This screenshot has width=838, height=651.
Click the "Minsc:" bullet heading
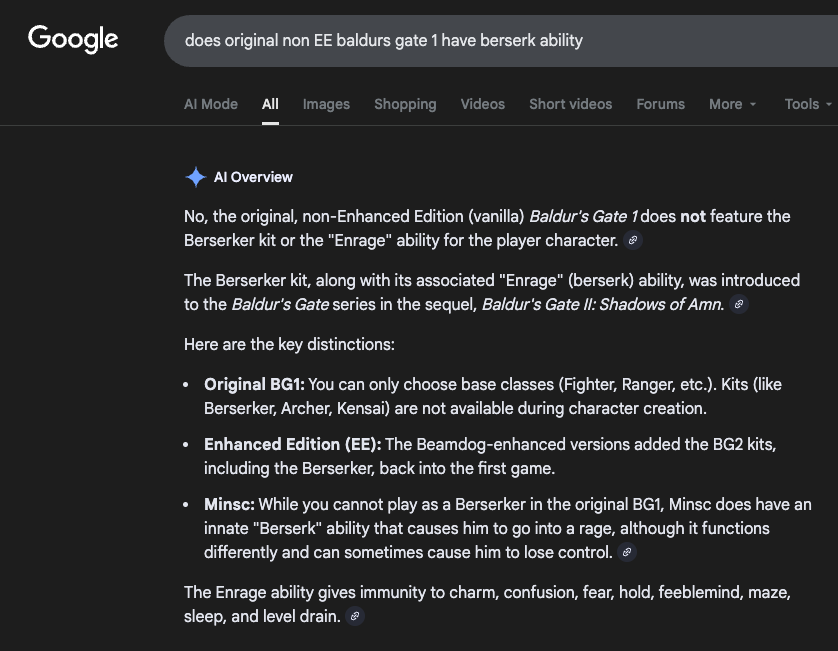tap(229, 504)
